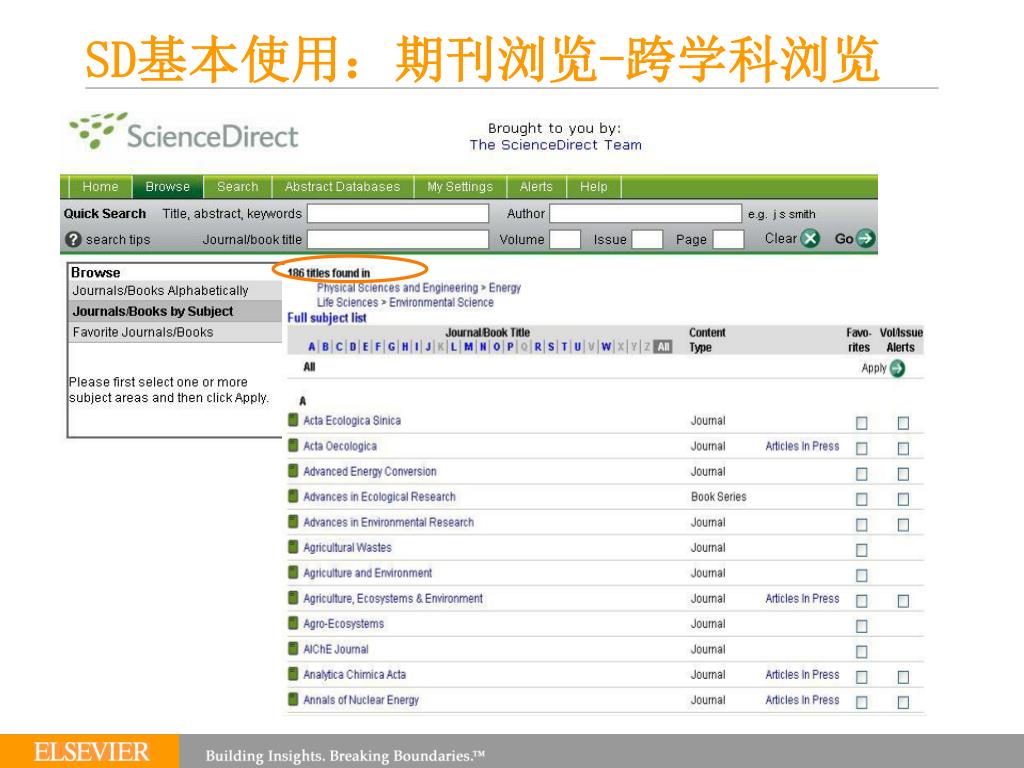This screenshot has height=768, width=1024.
Task: Check Vol/Issue Alerts box for Annals of Nuclear Energy
Action: pyautogui.click(x=903, y=703)
